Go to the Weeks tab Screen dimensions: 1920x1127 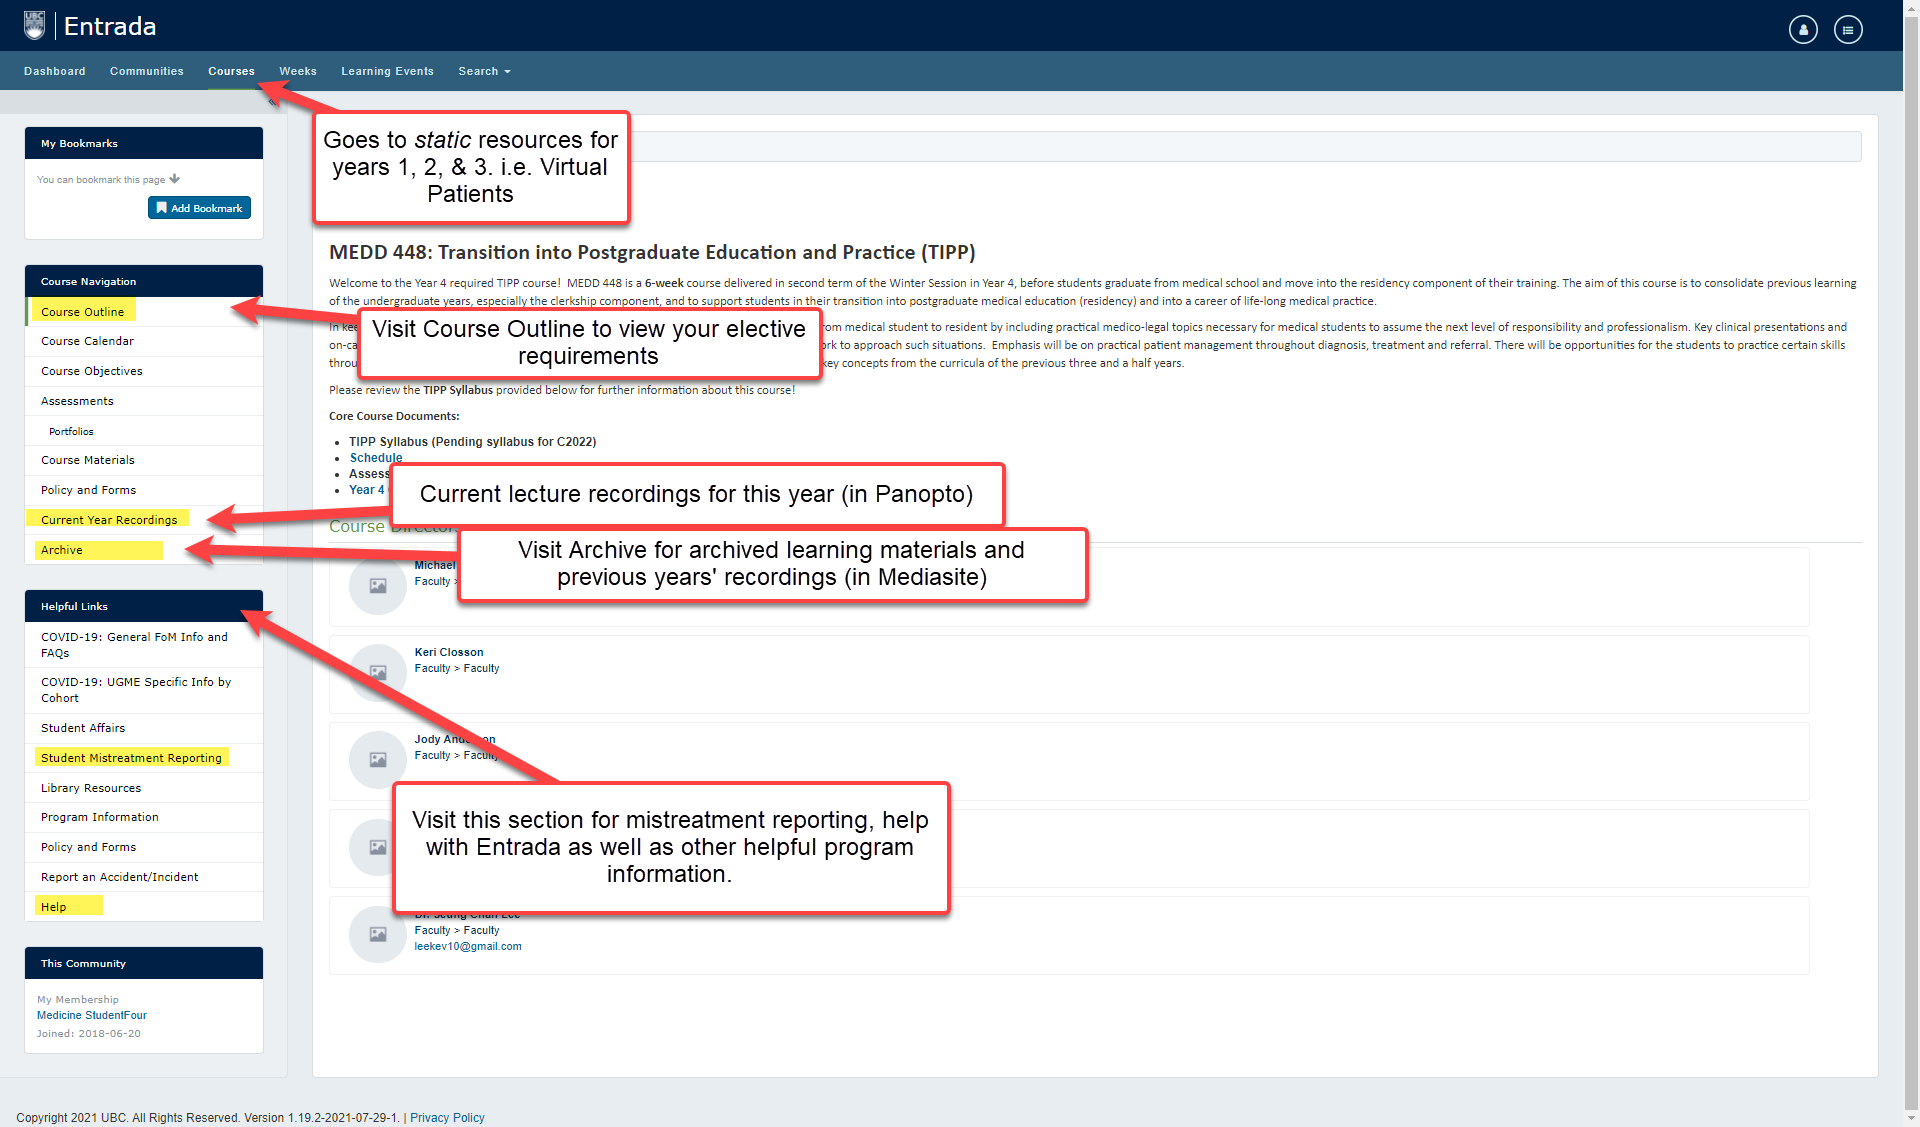click(298, 71)
